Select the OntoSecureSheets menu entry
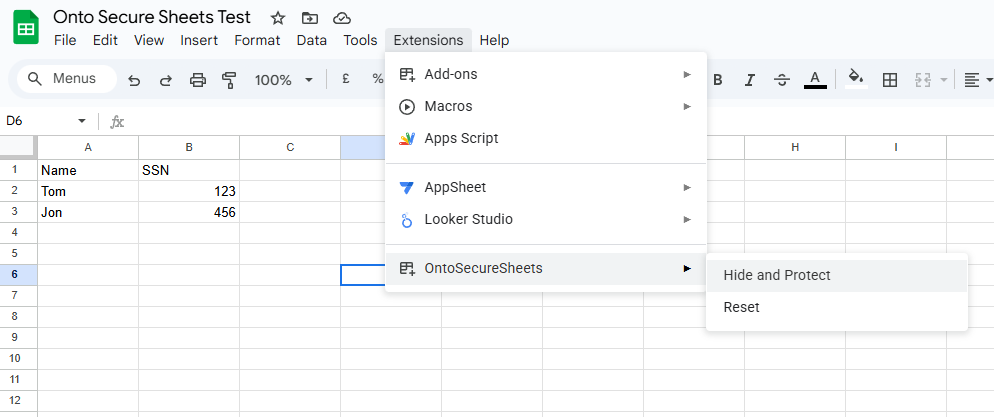This screenshot has width=994, height=417. pos(546,269)
